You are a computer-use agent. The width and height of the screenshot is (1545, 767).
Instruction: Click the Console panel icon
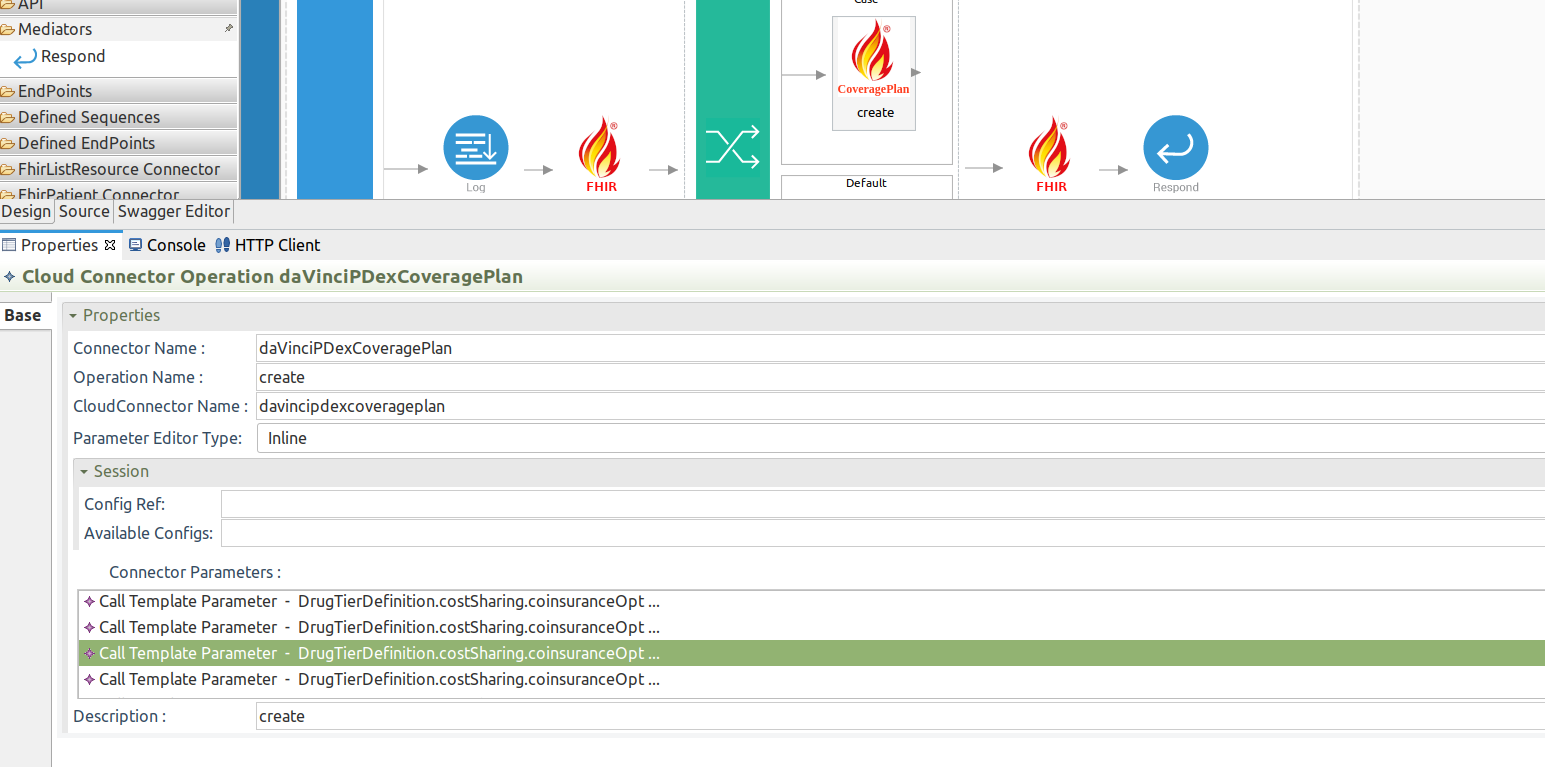click(166, 244)
